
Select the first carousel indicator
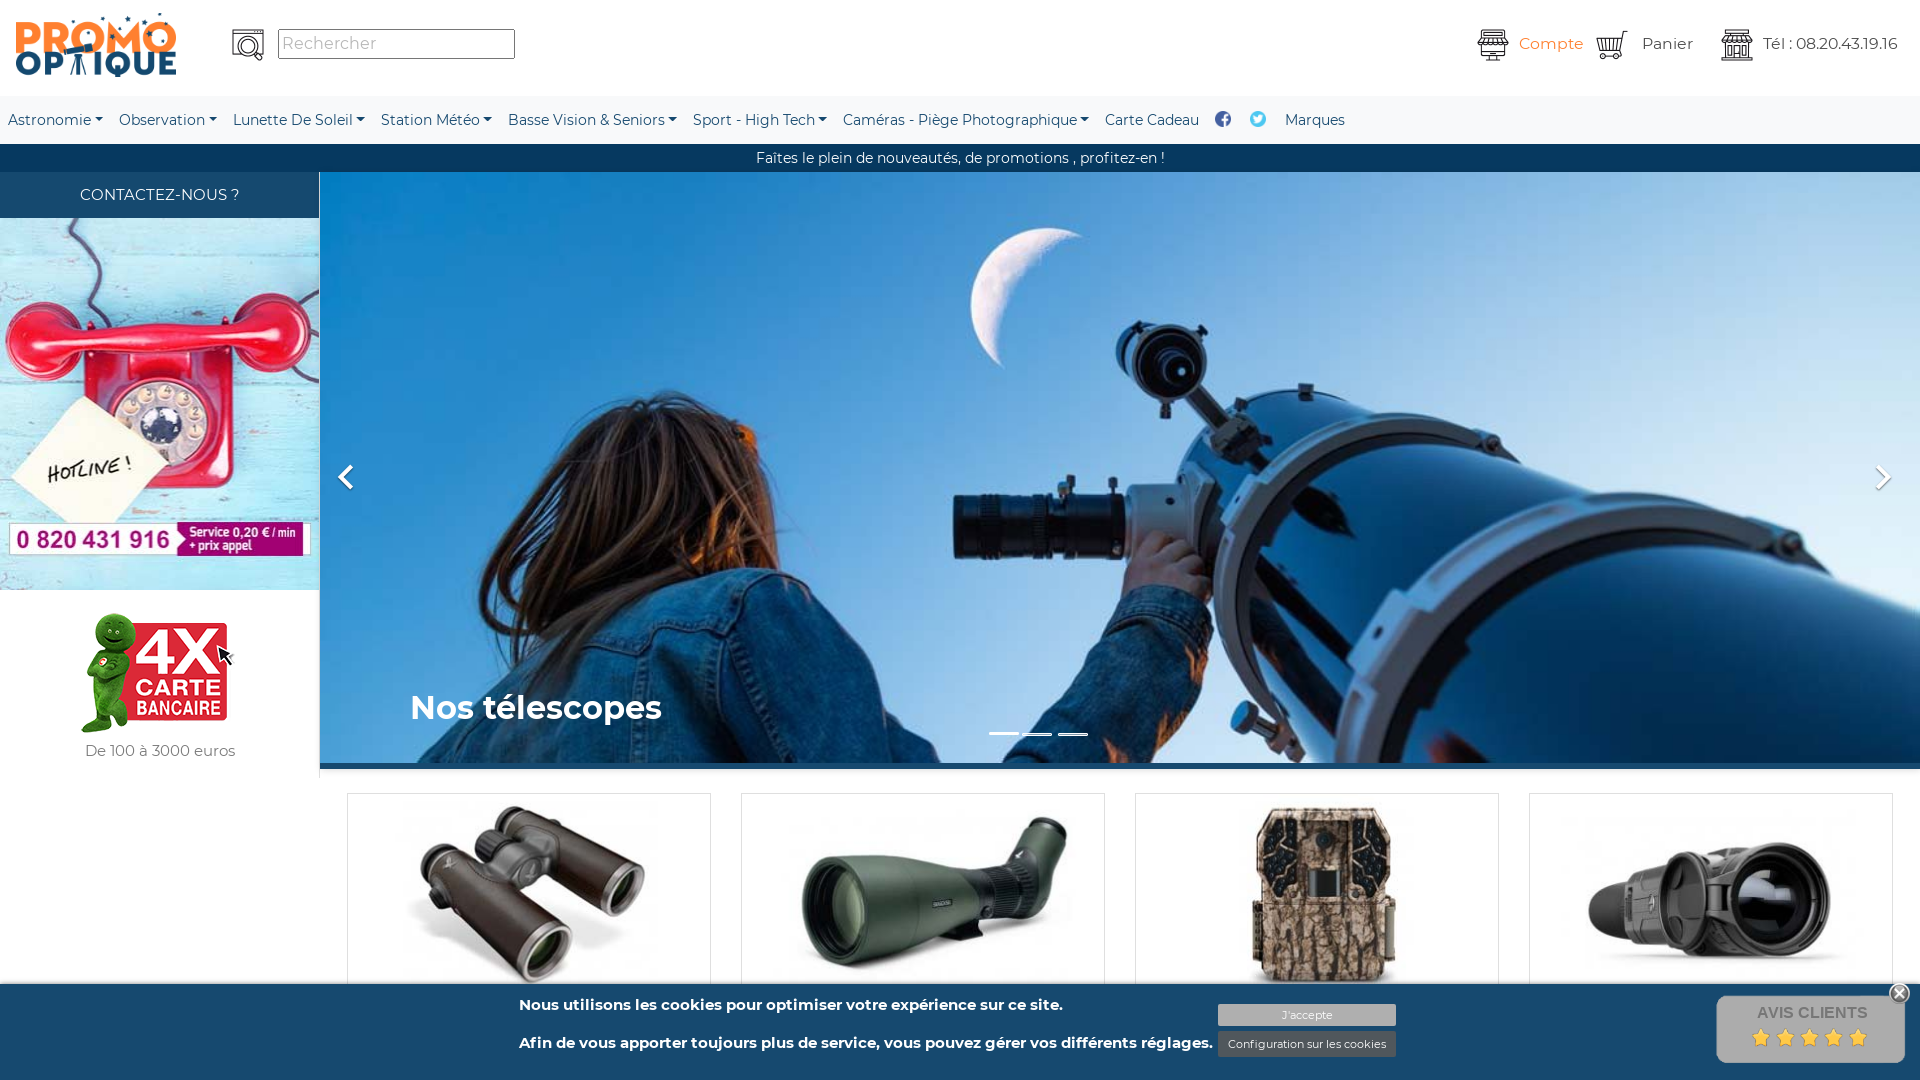1003,734
